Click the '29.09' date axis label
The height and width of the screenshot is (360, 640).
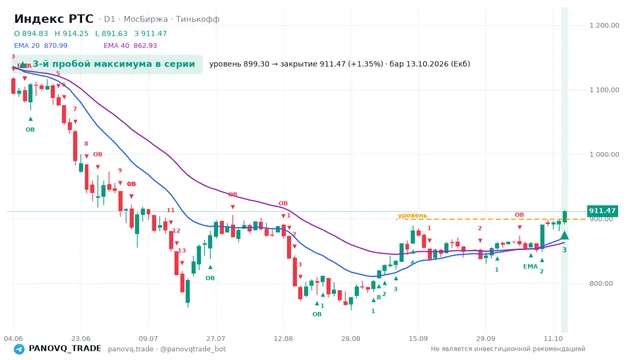click(485, 339)
